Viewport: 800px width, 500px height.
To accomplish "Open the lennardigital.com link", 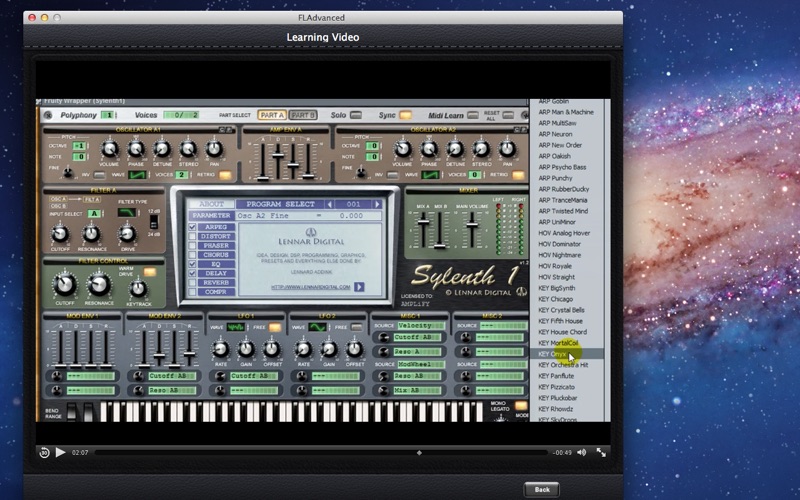I will tap(311, 287).
